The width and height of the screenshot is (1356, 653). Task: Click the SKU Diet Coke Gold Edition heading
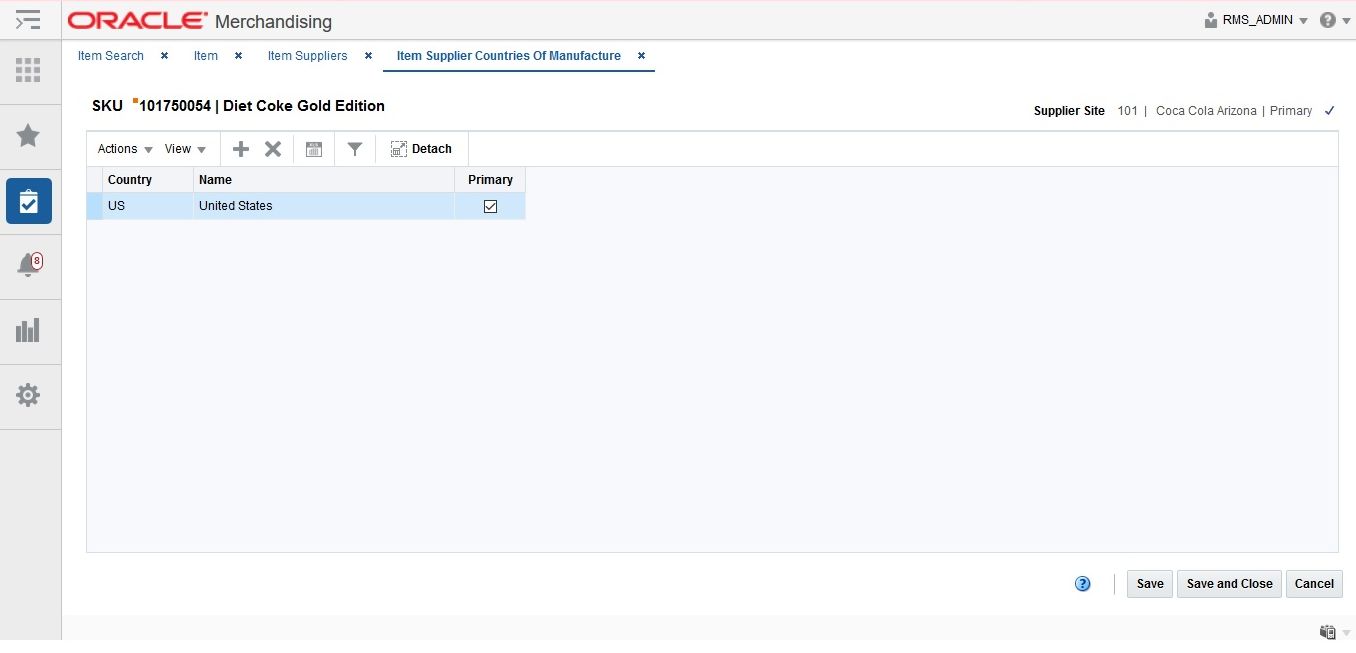pyautogui.click(x=238, y=106)
